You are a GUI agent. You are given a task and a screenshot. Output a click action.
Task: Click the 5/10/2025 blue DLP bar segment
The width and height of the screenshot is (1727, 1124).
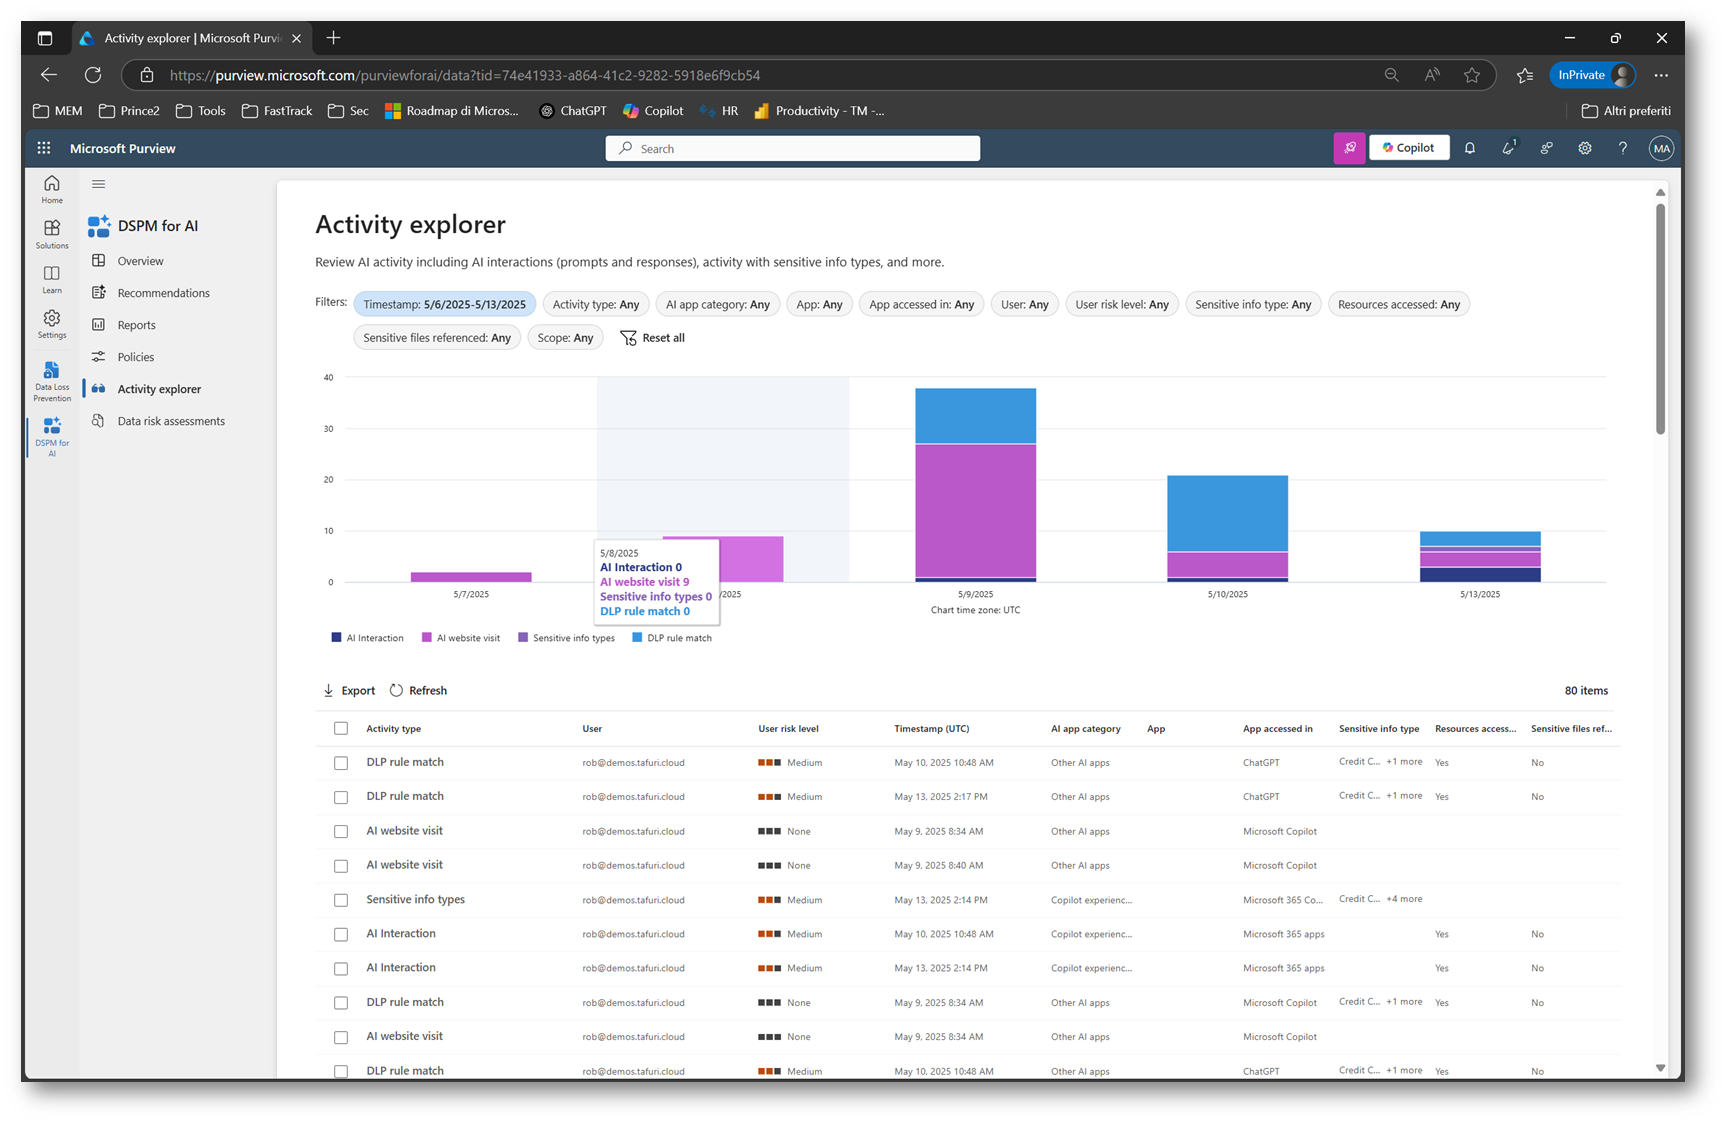point(1227,513)
